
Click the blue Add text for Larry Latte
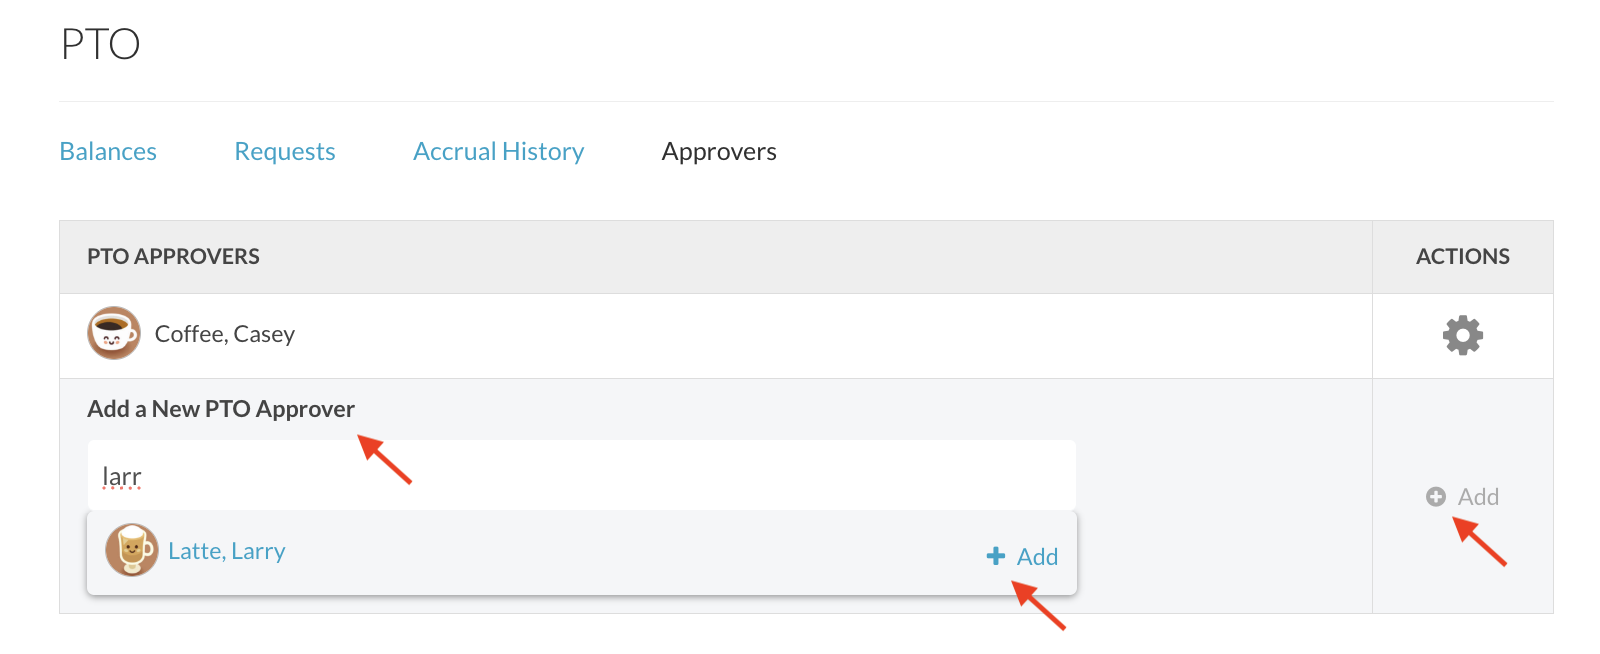[1037, 556]
